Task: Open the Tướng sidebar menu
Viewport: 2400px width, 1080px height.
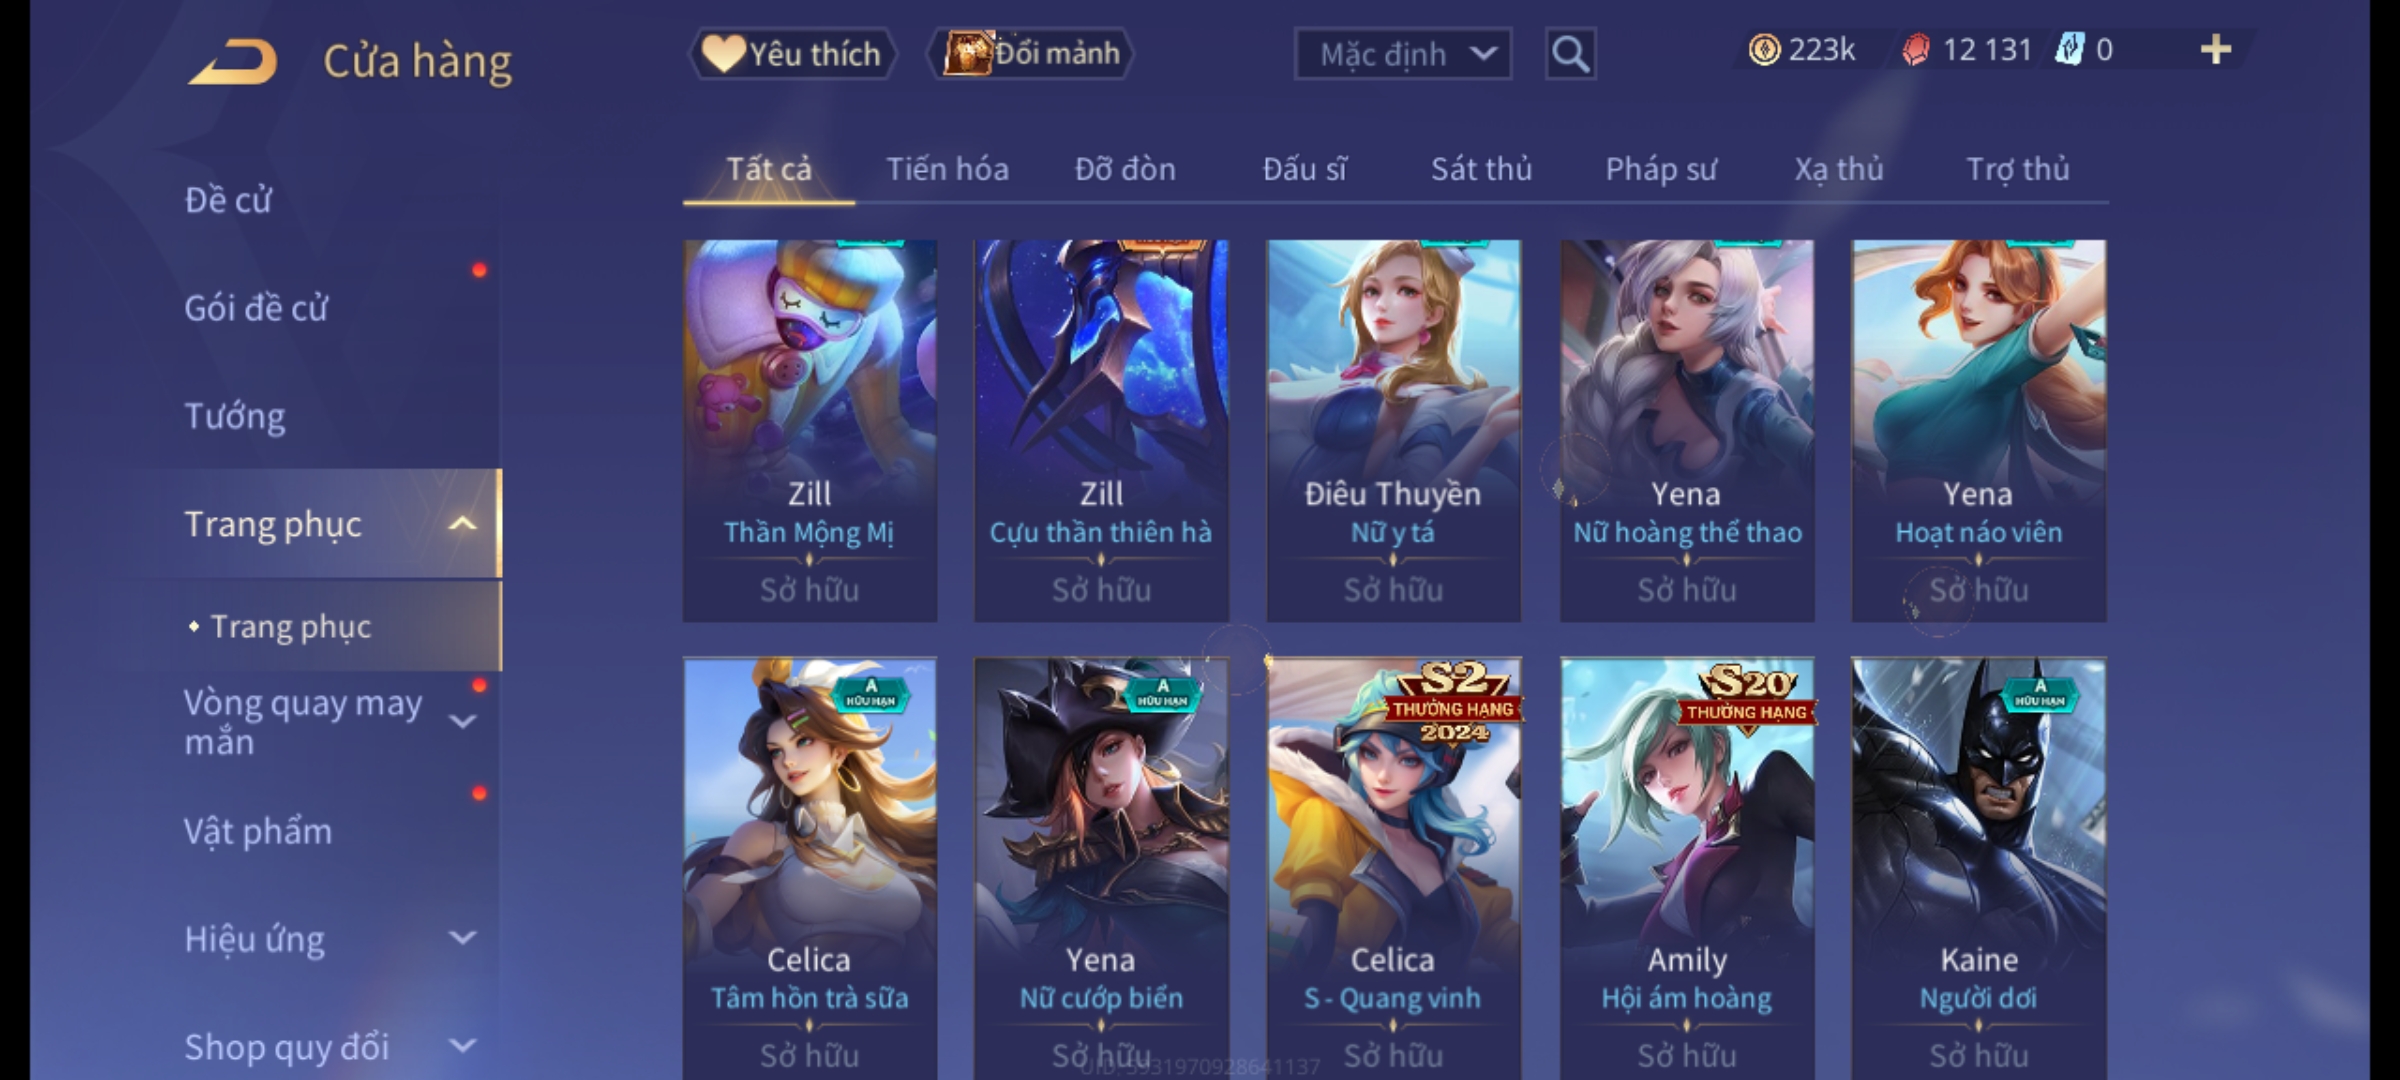Action: click(235, 416)
